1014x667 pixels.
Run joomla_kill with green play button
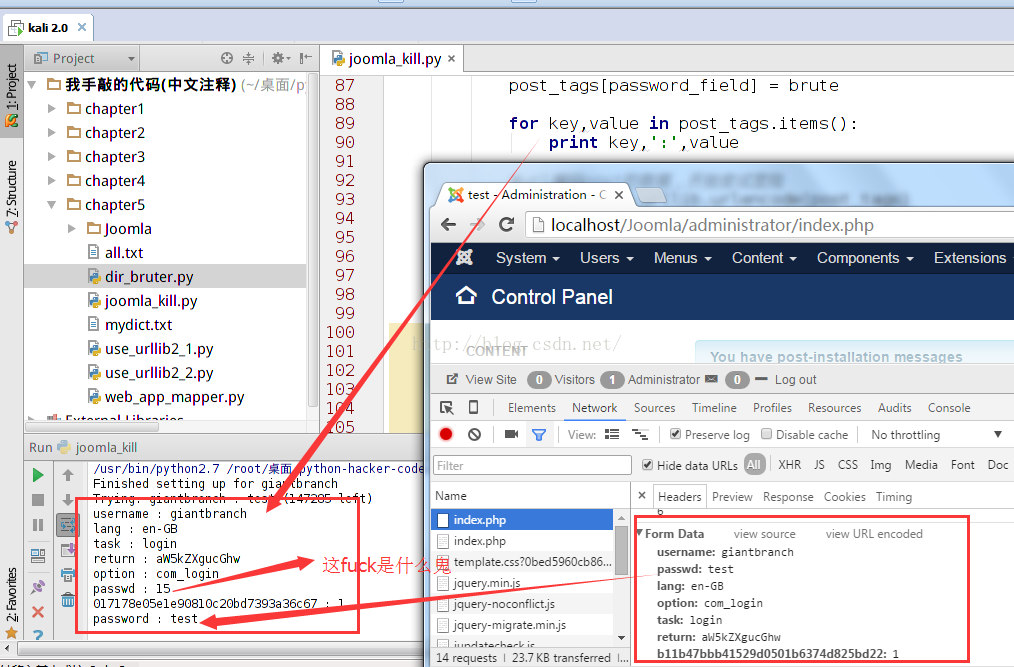38,475
